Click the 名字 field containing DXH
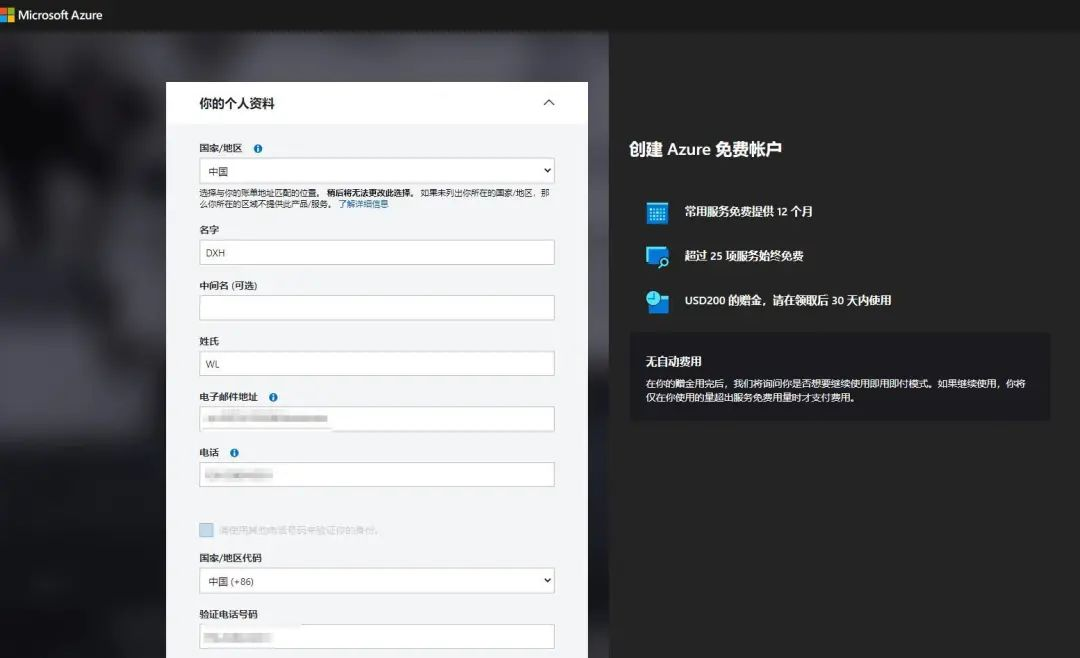This screenshot has width=1080, height=658. [377, 252]
